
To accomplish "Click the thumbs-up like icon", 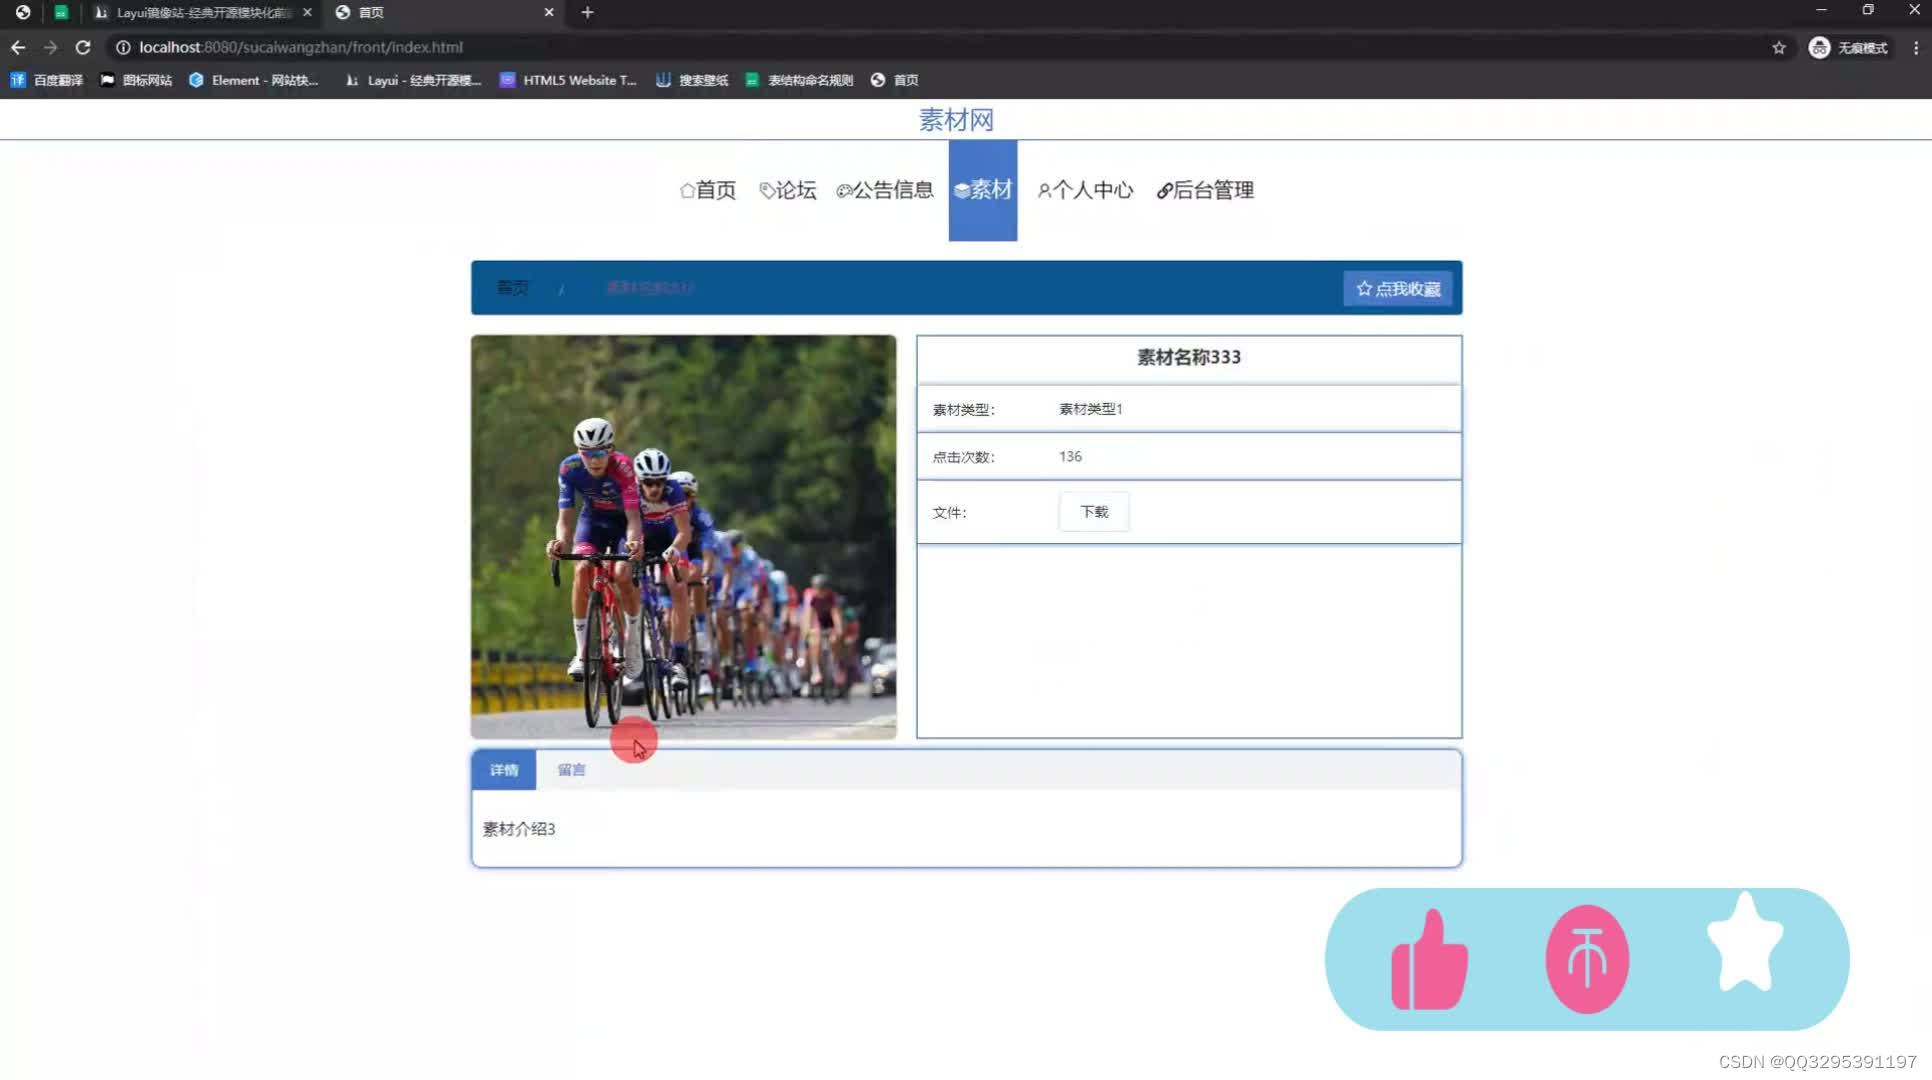I will tap(1428, 957).
